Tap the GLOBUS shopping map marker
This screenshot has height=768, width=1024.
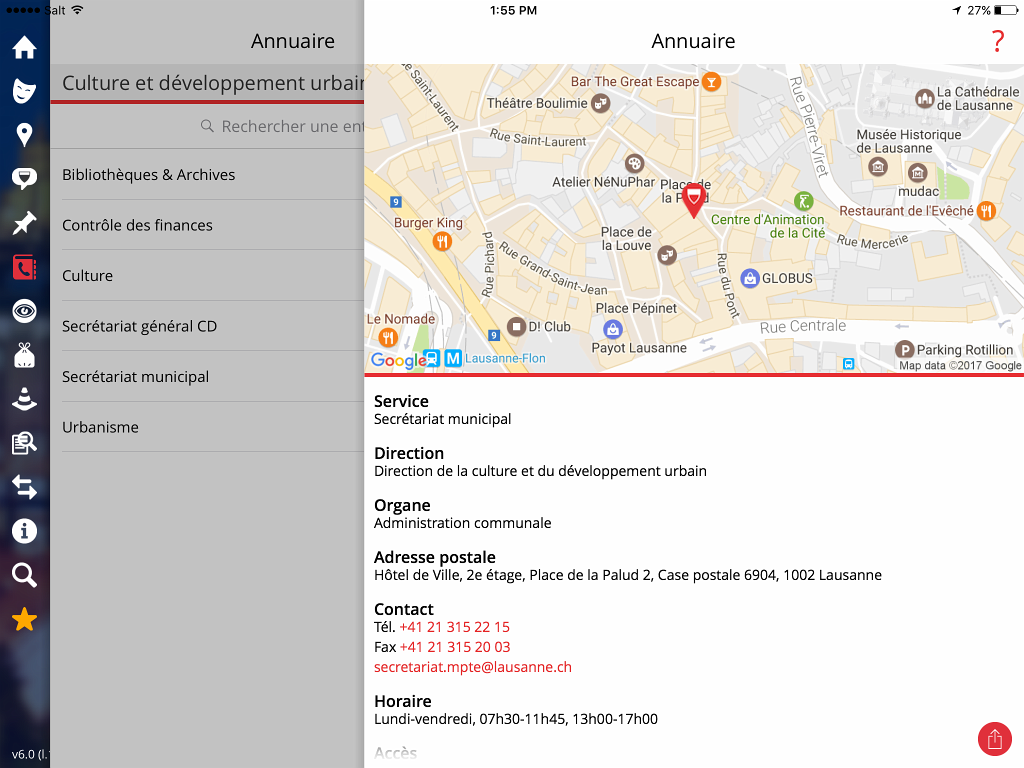pyautogui.click(x=750, y=278)
